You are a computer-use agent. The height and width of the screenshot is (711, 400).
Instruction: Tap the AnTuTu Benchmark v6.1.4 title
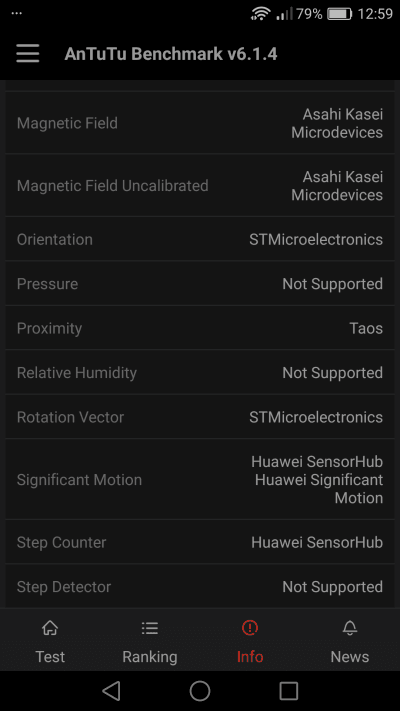click(171, 54)
